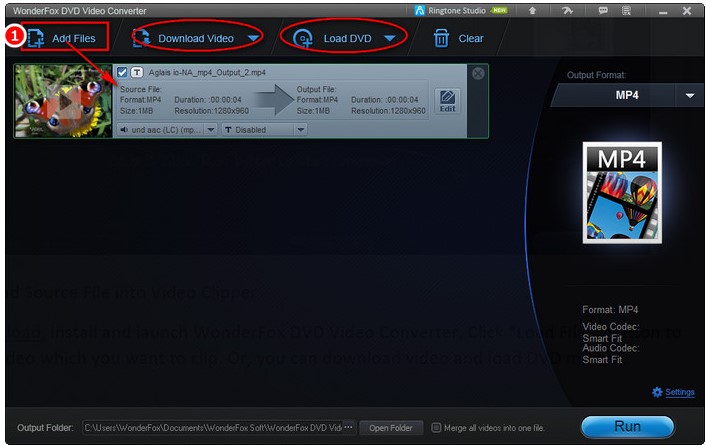This screenshot has width=706, height=445.
Task: Open the feedback chat bubble icon
Action: [603, 10]
